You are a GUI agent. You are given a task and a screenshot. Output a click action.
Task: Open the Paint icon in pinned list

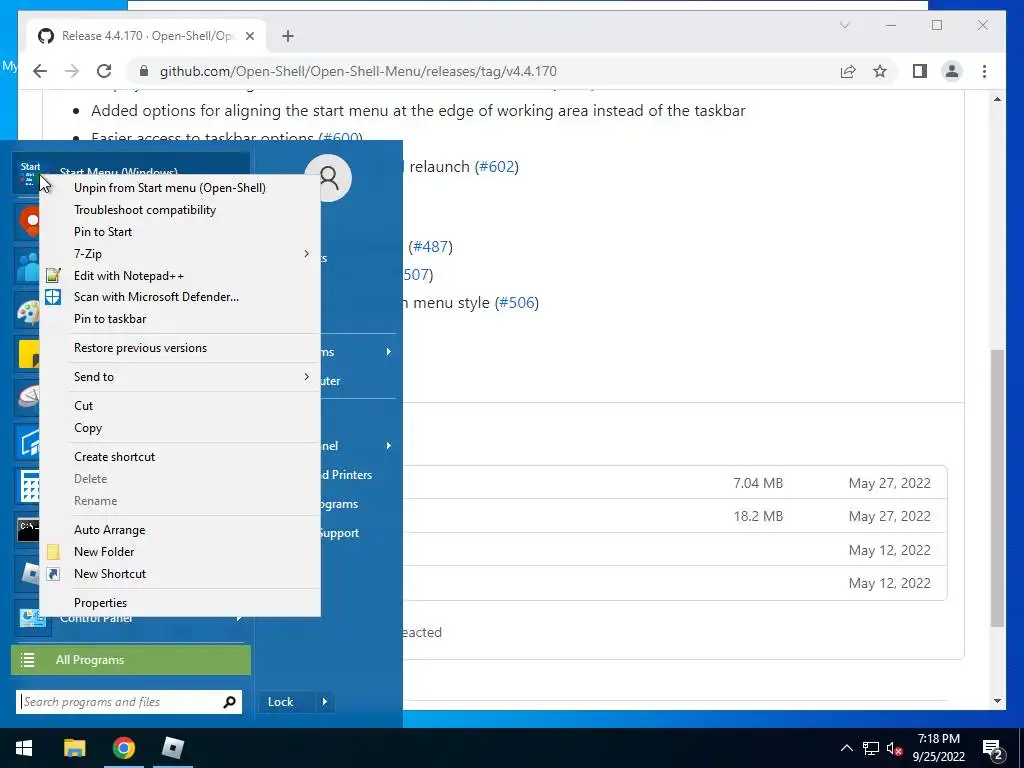click(29, 312)
